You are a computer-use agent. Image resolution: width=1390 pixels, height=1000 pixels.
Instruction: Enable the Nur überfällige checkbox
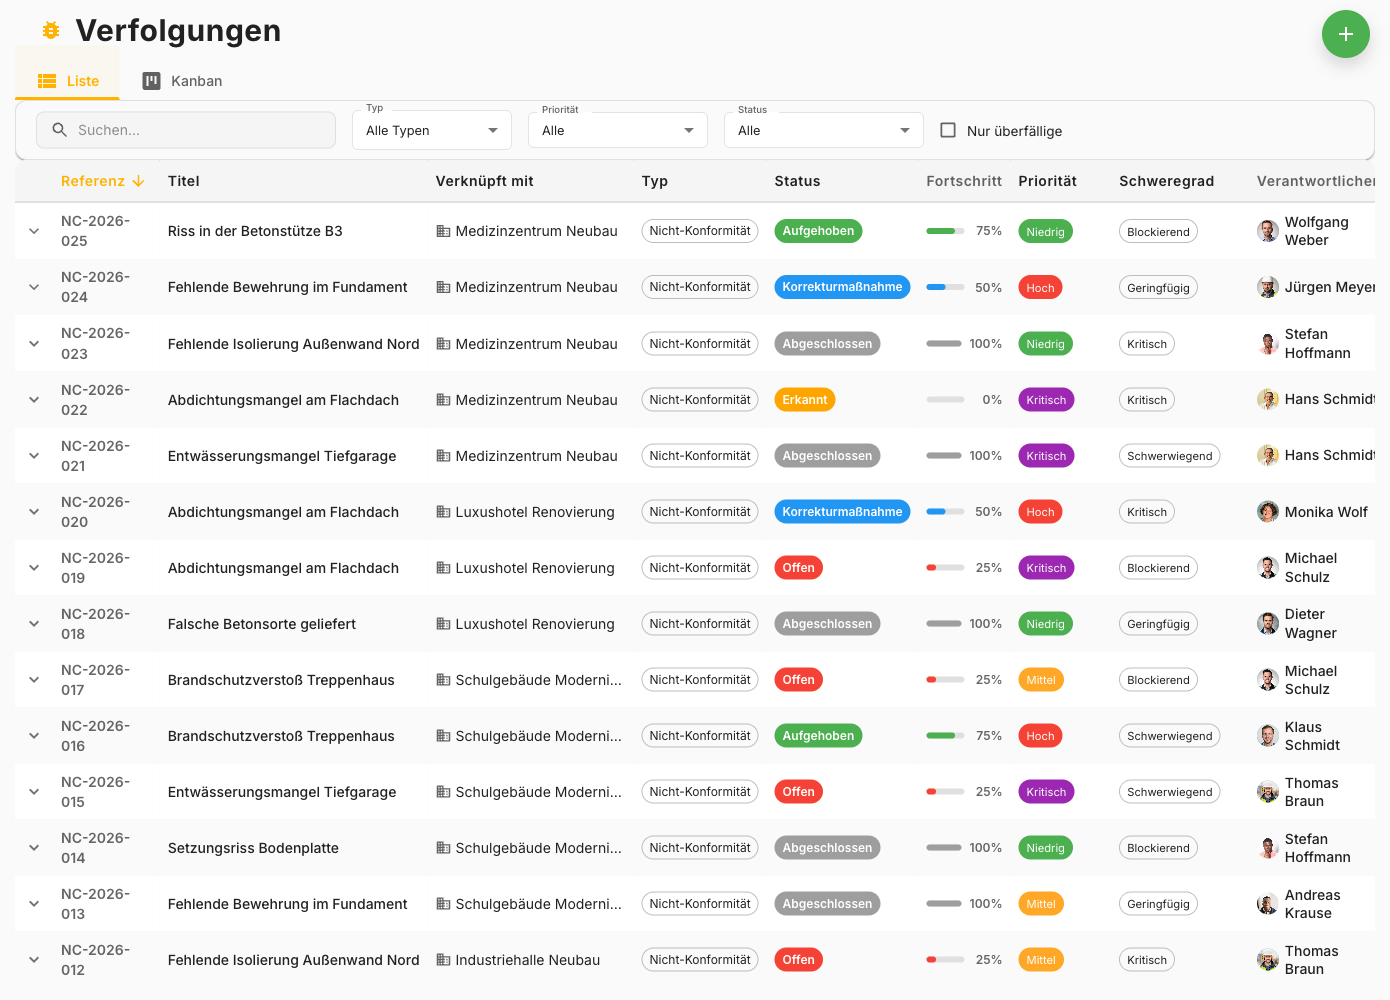coord(948,130)
